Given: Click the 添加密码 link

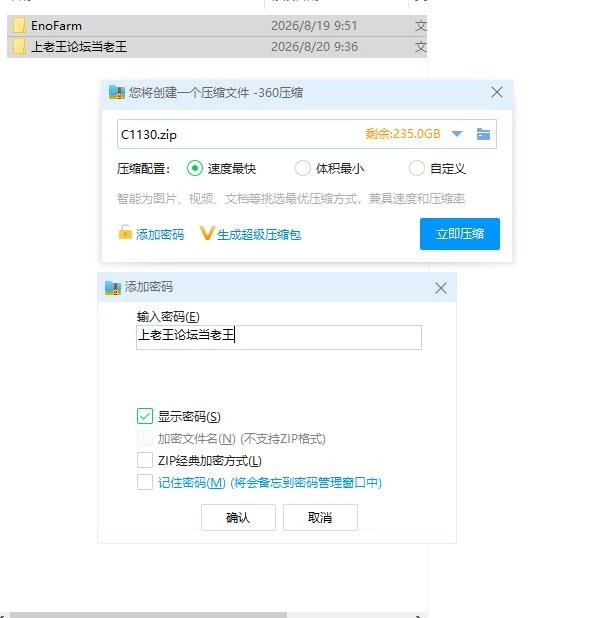Looking at the screenshot, I should [160, 235].
